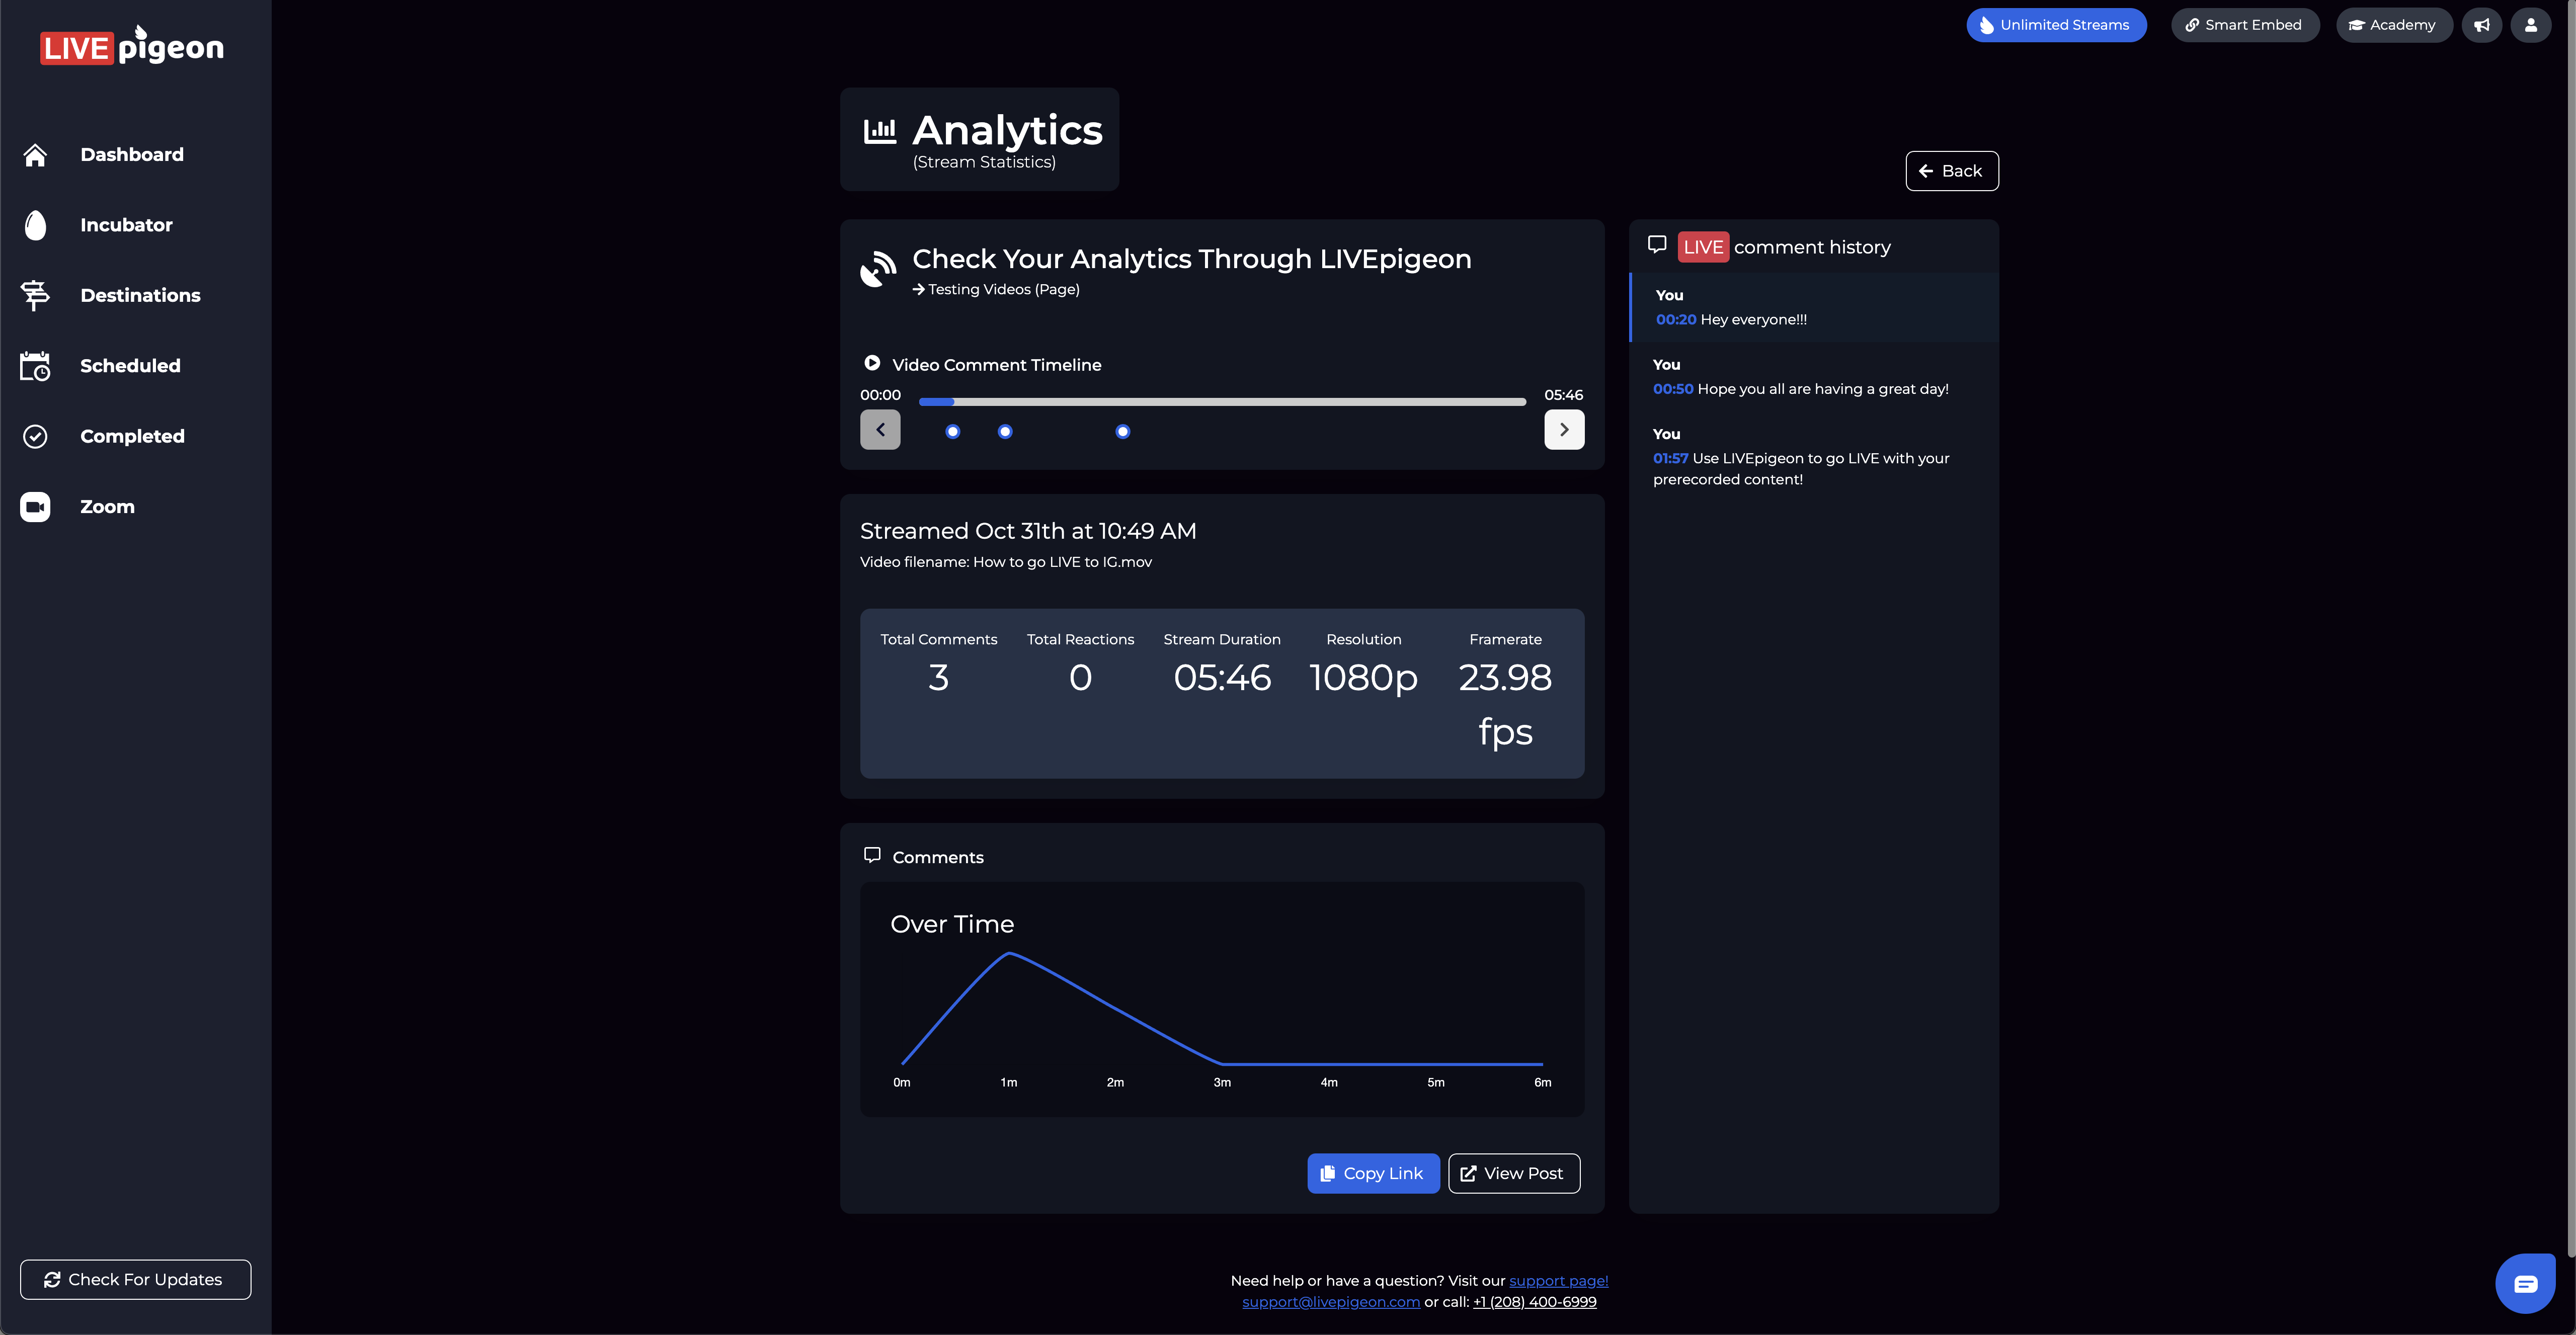Jump to the 00:50 comment timestamp
2576x1335 pixels.
1672,389
